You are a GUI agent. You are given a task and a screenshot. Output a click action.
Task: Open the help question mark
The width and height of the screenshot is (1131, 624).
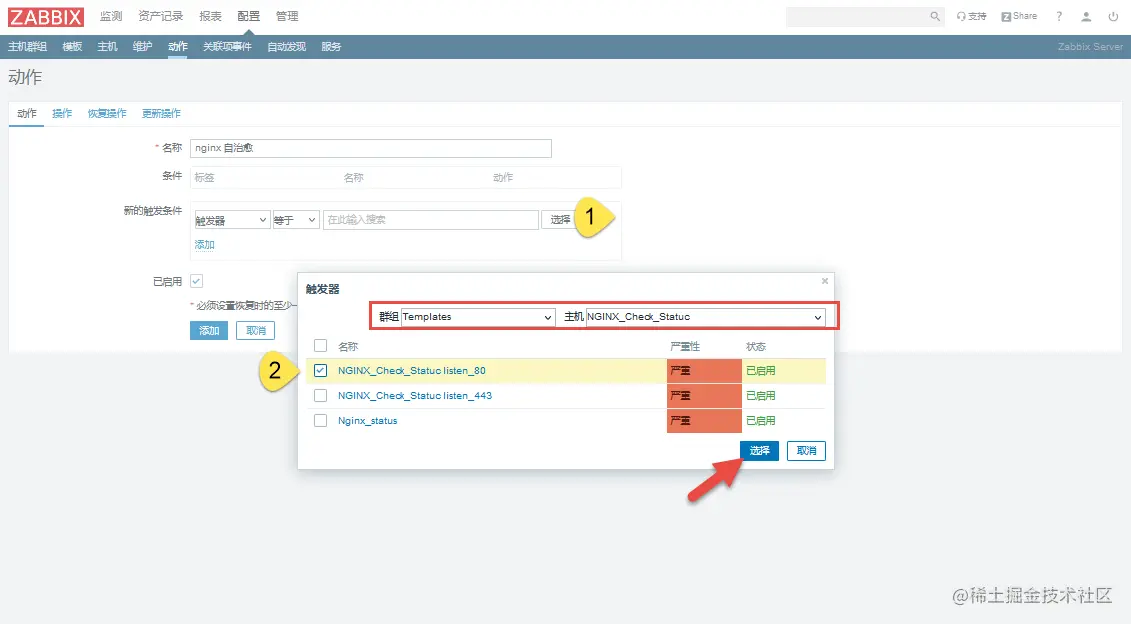click(x=1059, y=16)
